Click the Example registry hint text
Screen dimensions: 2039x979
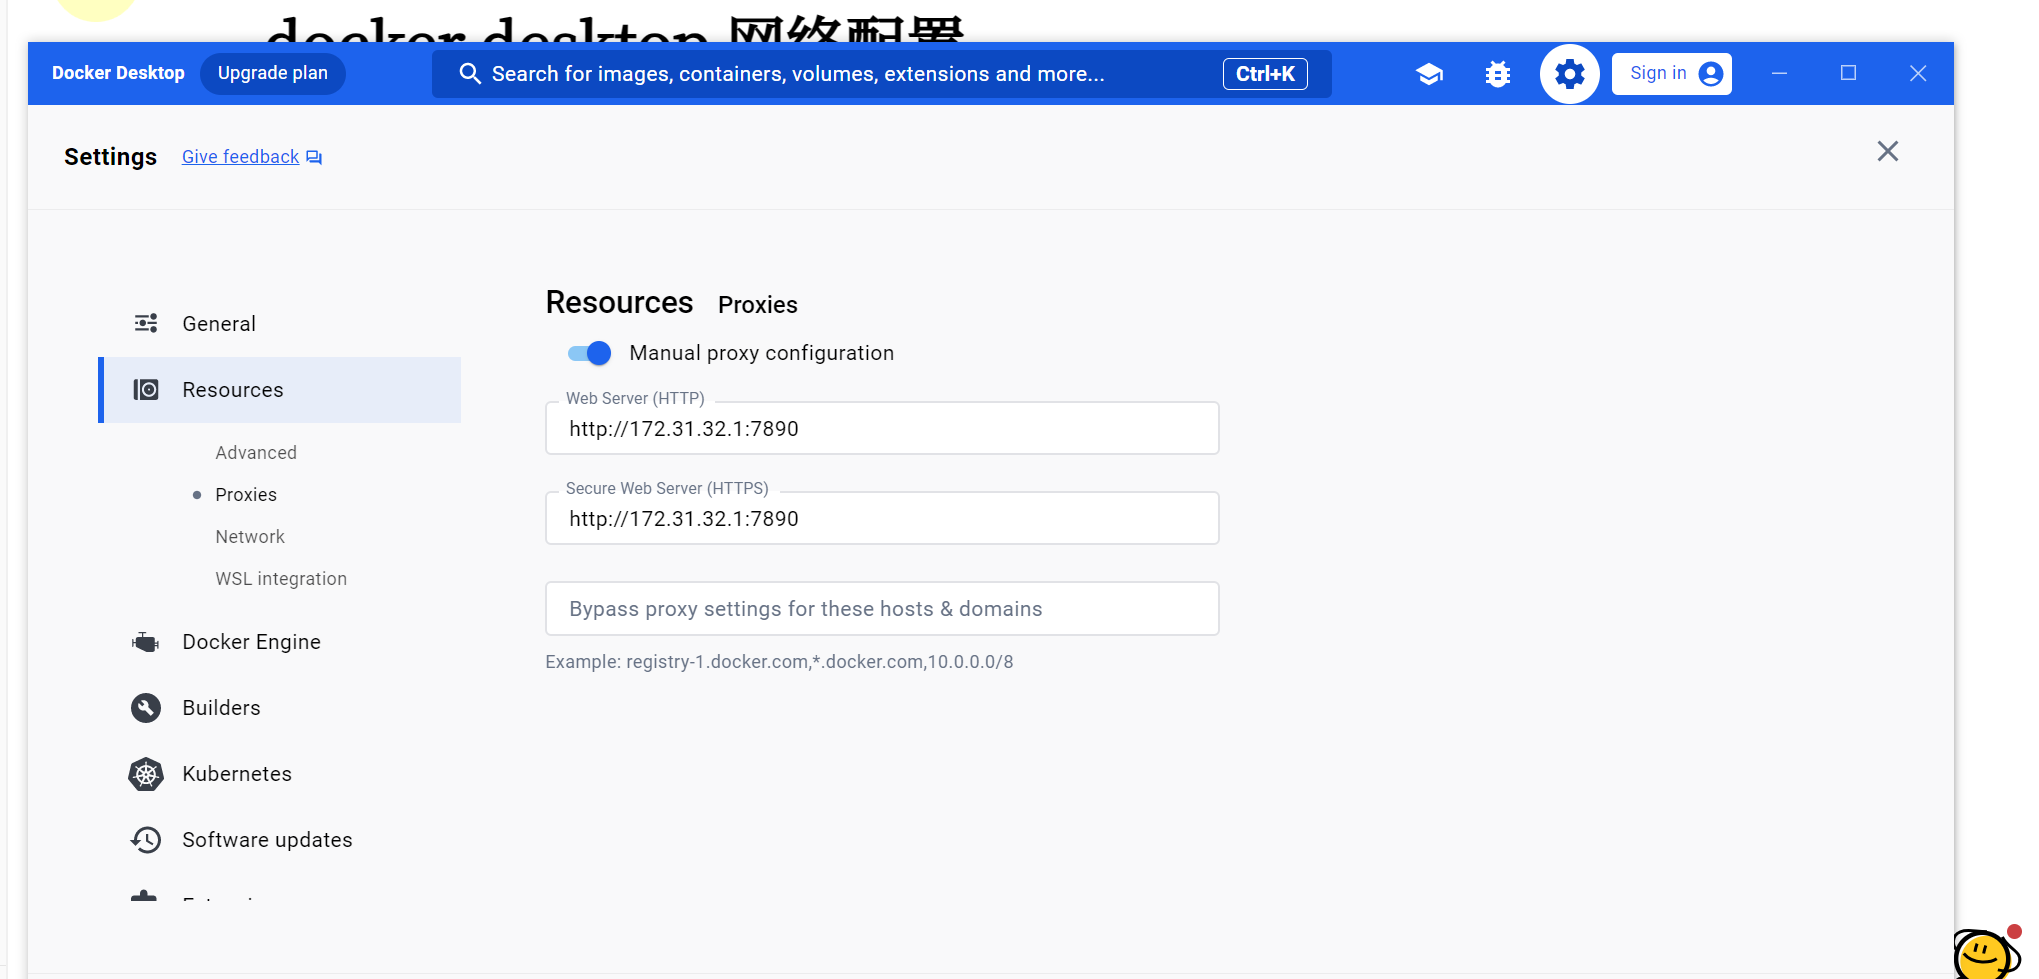click(779, 662)
